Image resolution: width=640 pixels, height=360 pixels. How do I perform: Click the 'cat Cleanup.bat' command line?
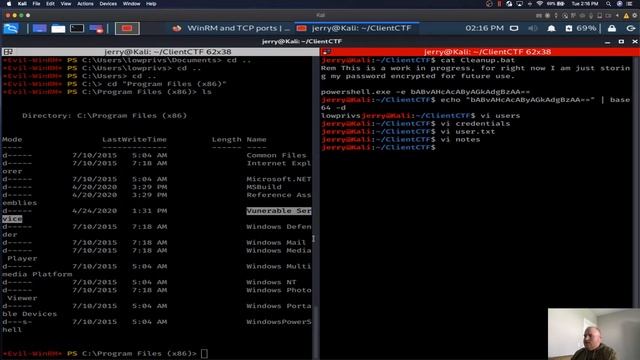[x=478, y=60]
